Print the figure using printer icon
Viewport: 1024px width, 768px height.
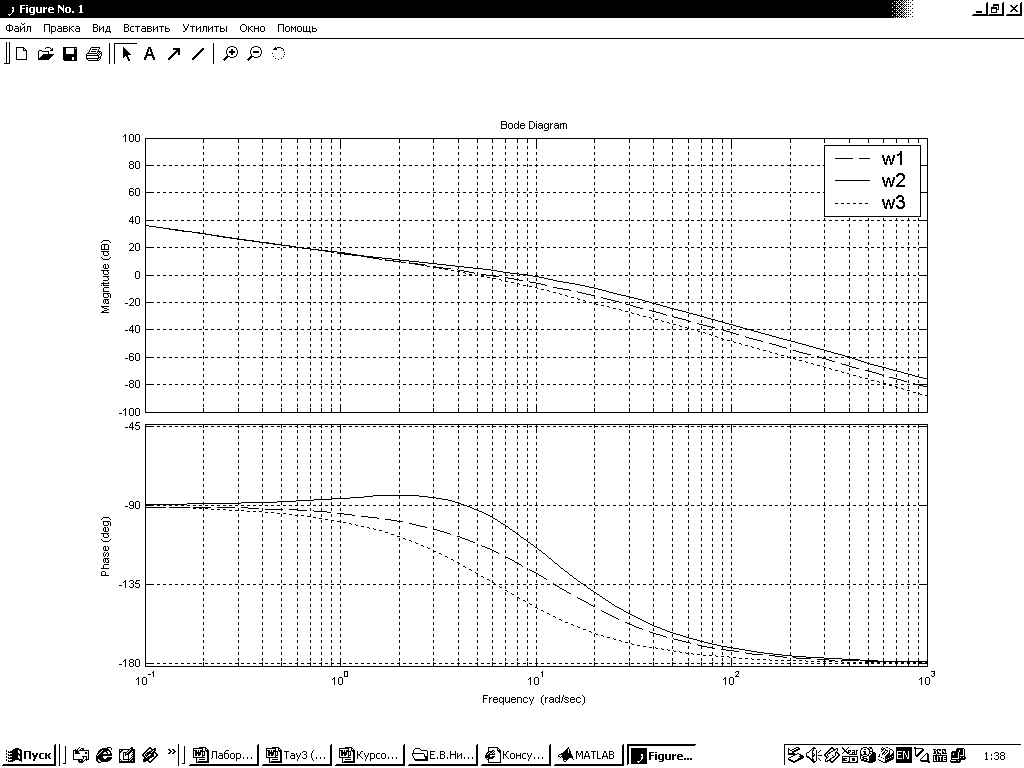[93, 54]
